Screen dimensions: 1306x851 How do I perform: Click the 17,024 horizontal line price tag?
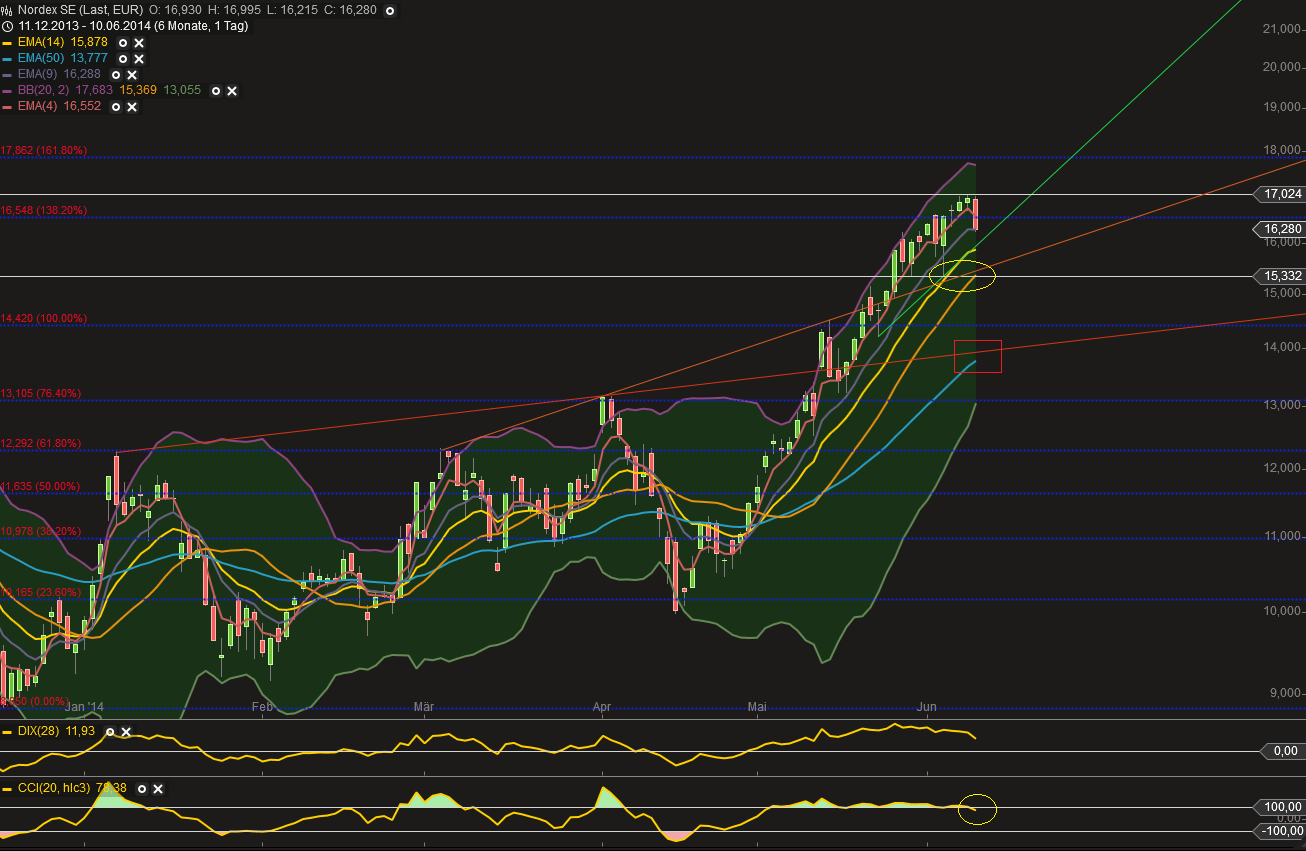click(x=1281, y=194)
